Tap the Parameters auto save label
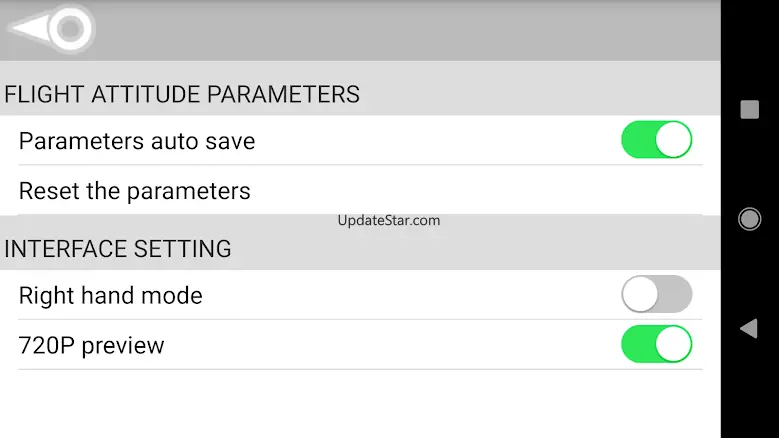The height and width of the screenshot is (438, 779). [x=137, y=141]
